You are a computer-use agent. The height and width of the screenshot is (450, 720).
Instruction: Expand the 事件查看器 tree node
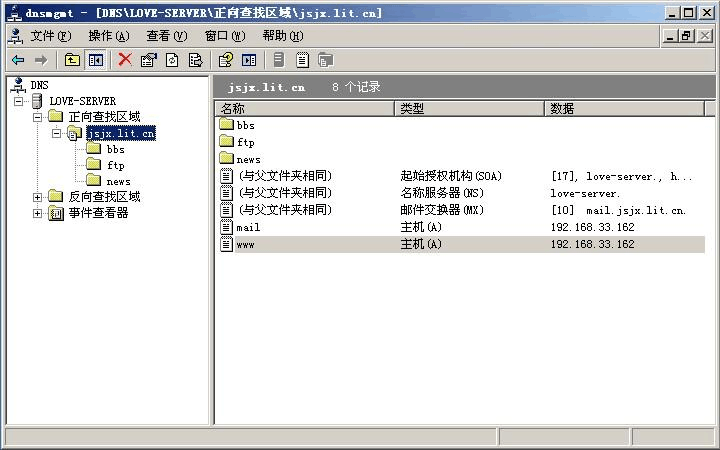(x=39, y=213)
